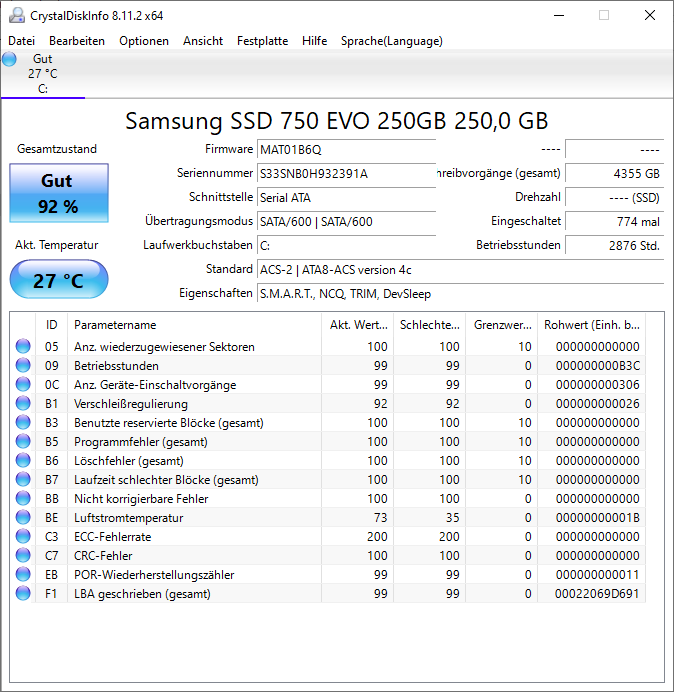The width and height of the screenshot is (674, 692).
Task: Click status orb for Benutzte reservierte Blöcke row
Action: (23, 422)
